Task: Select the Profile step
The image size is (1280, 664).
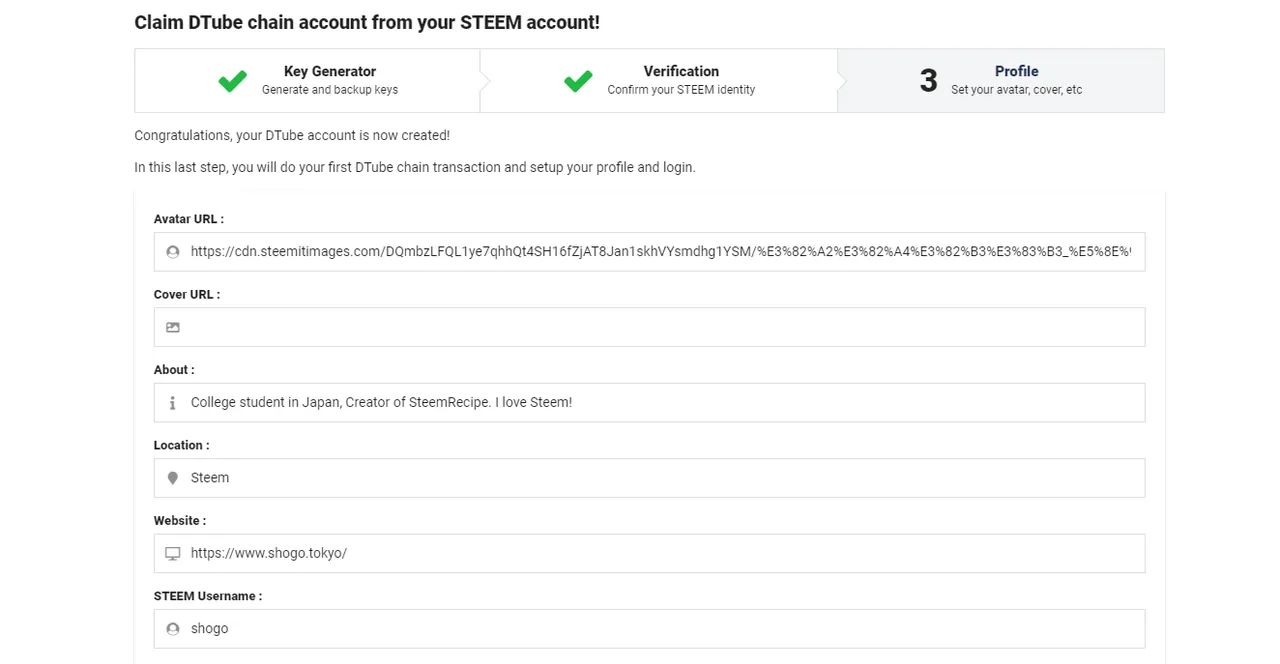Action: [1001, 80]
